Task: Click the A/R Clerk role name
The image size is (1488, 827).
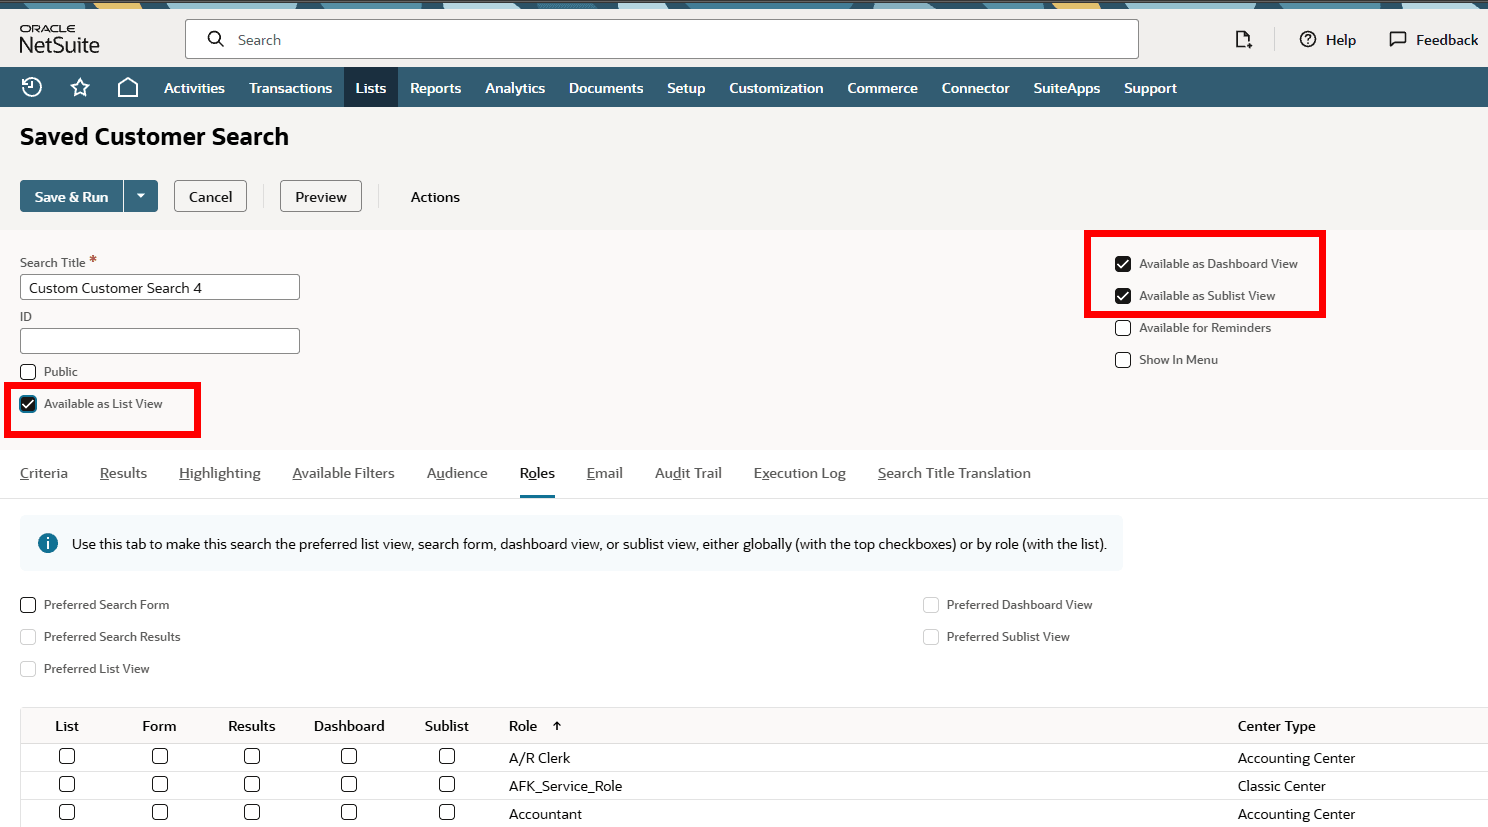Action: 539,758
